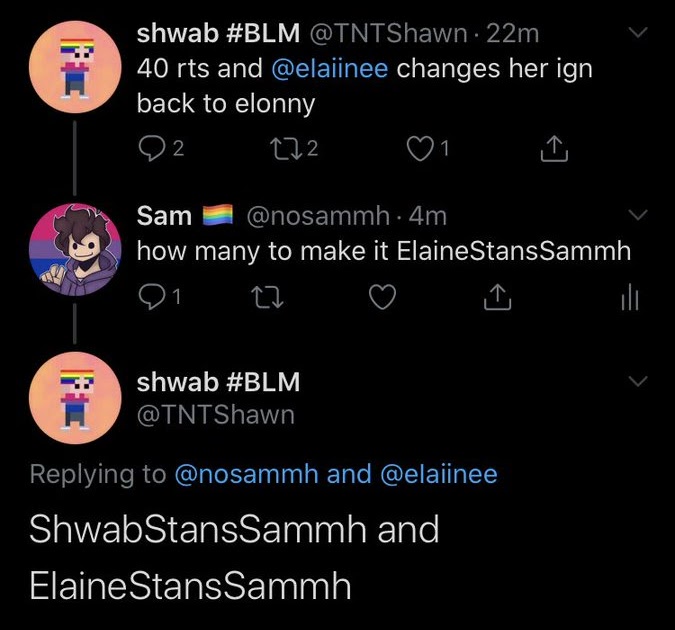Open @nosammh in Replying to line
Image resolution: width=675 pixels, height=630 pixels.
[x=247, y=475]
